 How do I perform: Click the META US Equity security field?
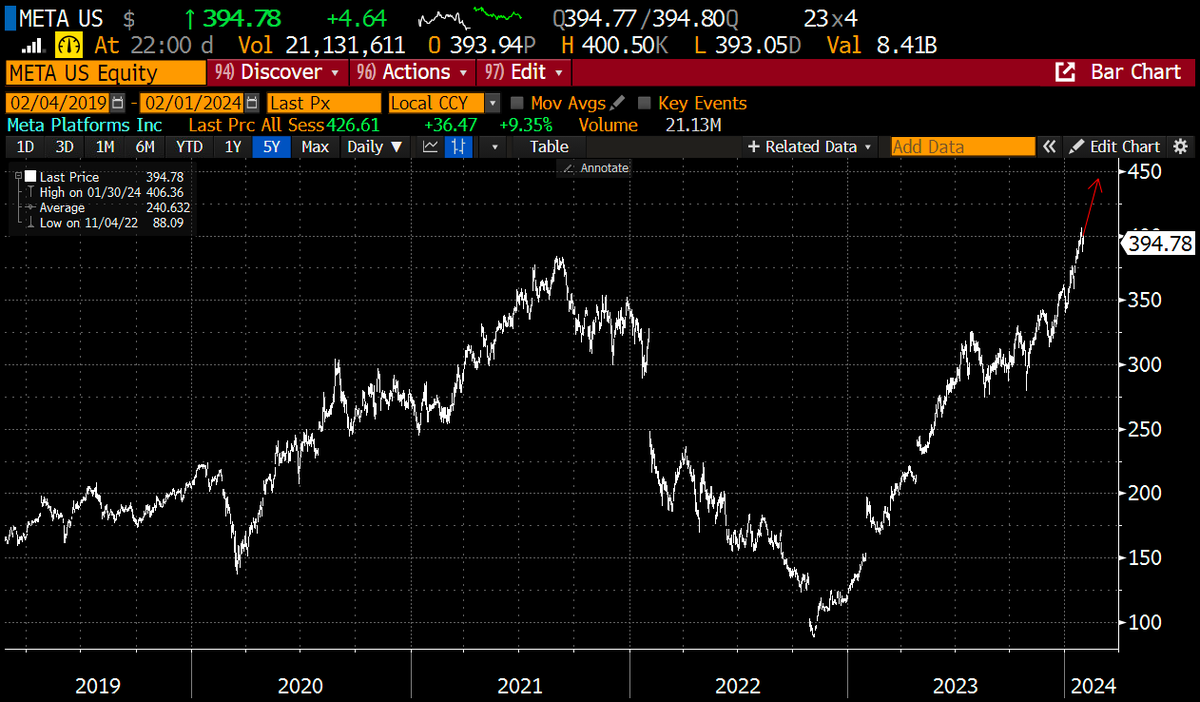[105, 72]
